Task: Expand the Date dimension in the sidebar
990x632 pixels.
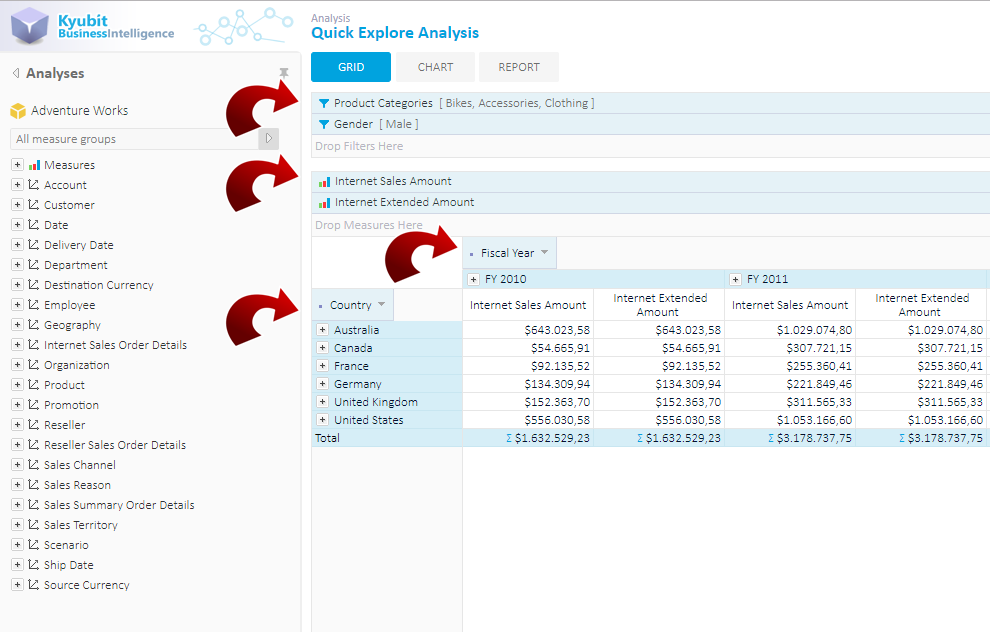Action: (x=16, y=224)
